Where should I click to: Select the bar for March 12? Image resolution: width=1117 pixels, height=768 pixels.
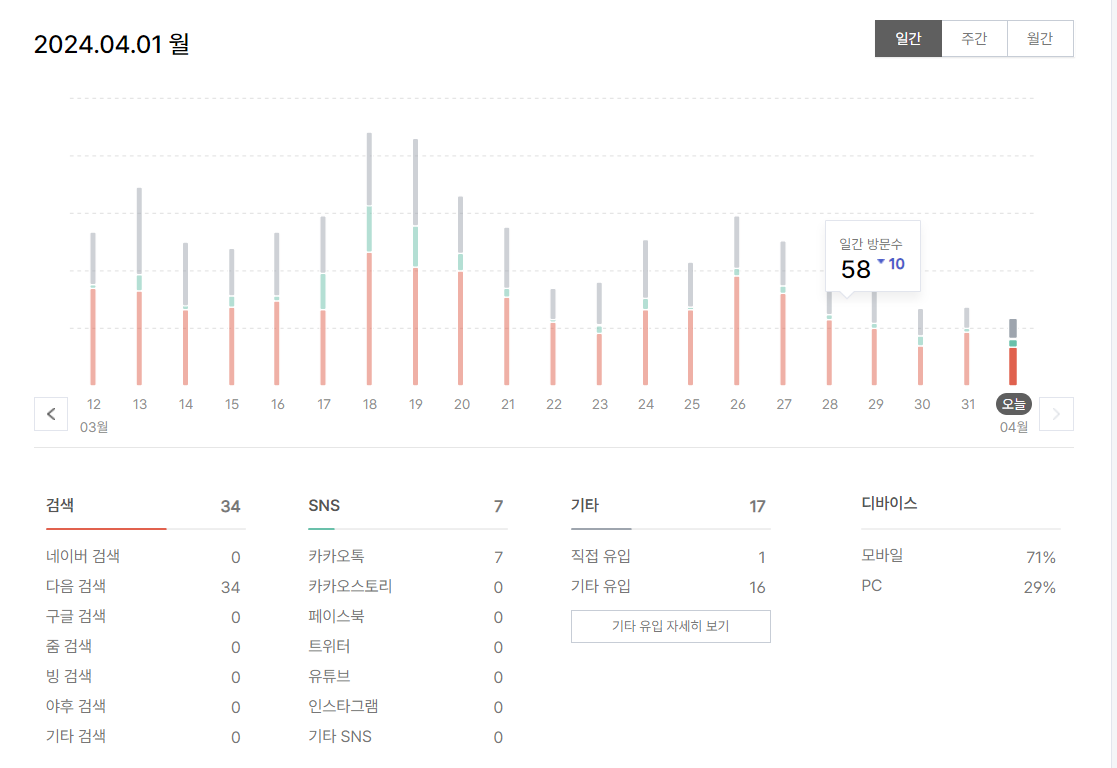click(93, 309)
